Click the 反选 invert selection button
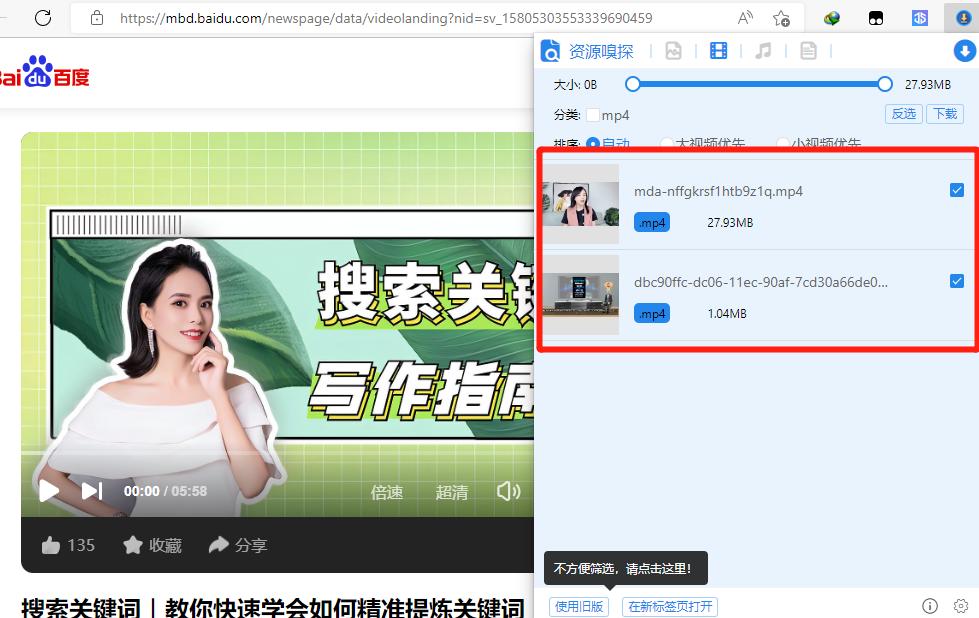This screenshot has height=618, width=979. pos(903,113)
